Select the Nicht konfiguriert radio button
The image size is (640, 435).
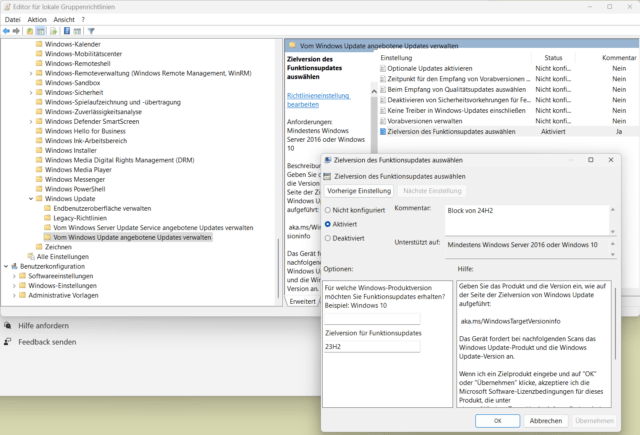(x=330, y=210)
